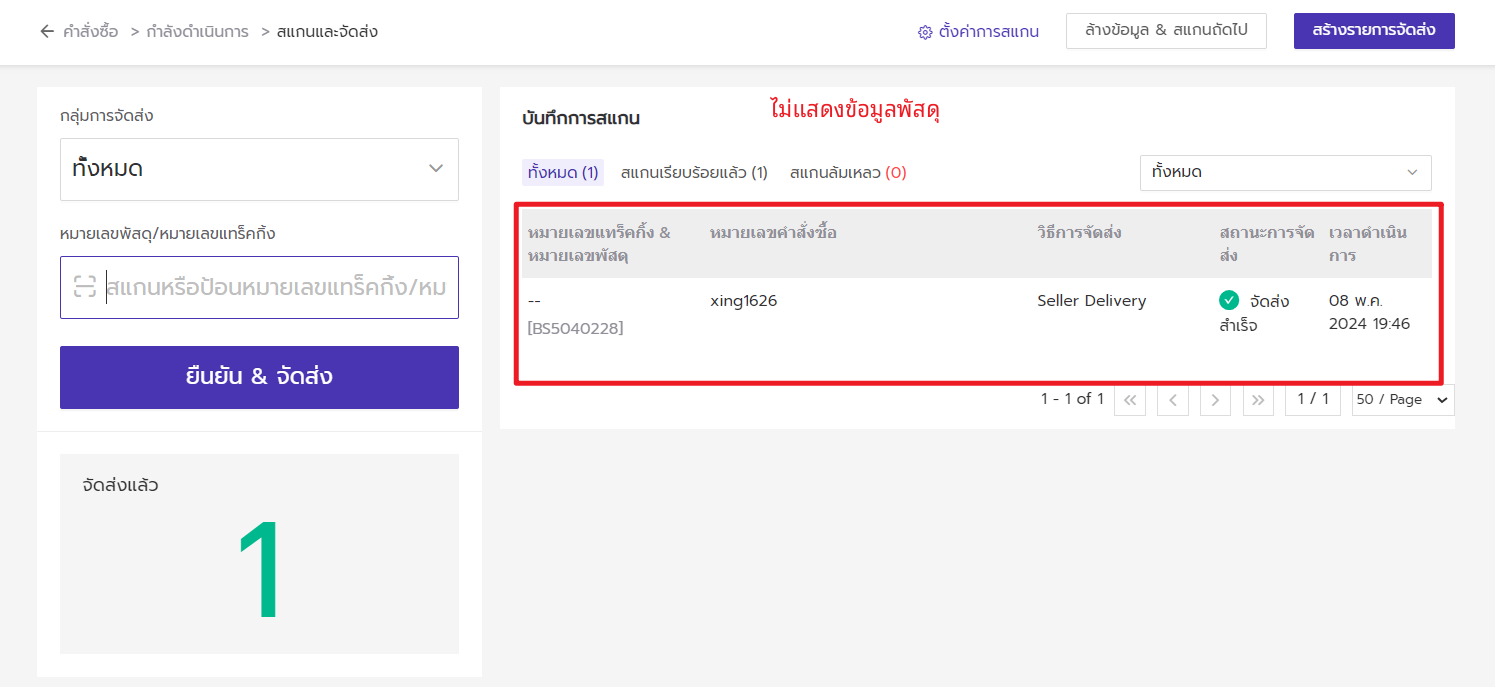Open the กำลังดำเนินการ breadcrumb
The height and width of the screenshot is (687, 1495).
(x=198, y=32)
